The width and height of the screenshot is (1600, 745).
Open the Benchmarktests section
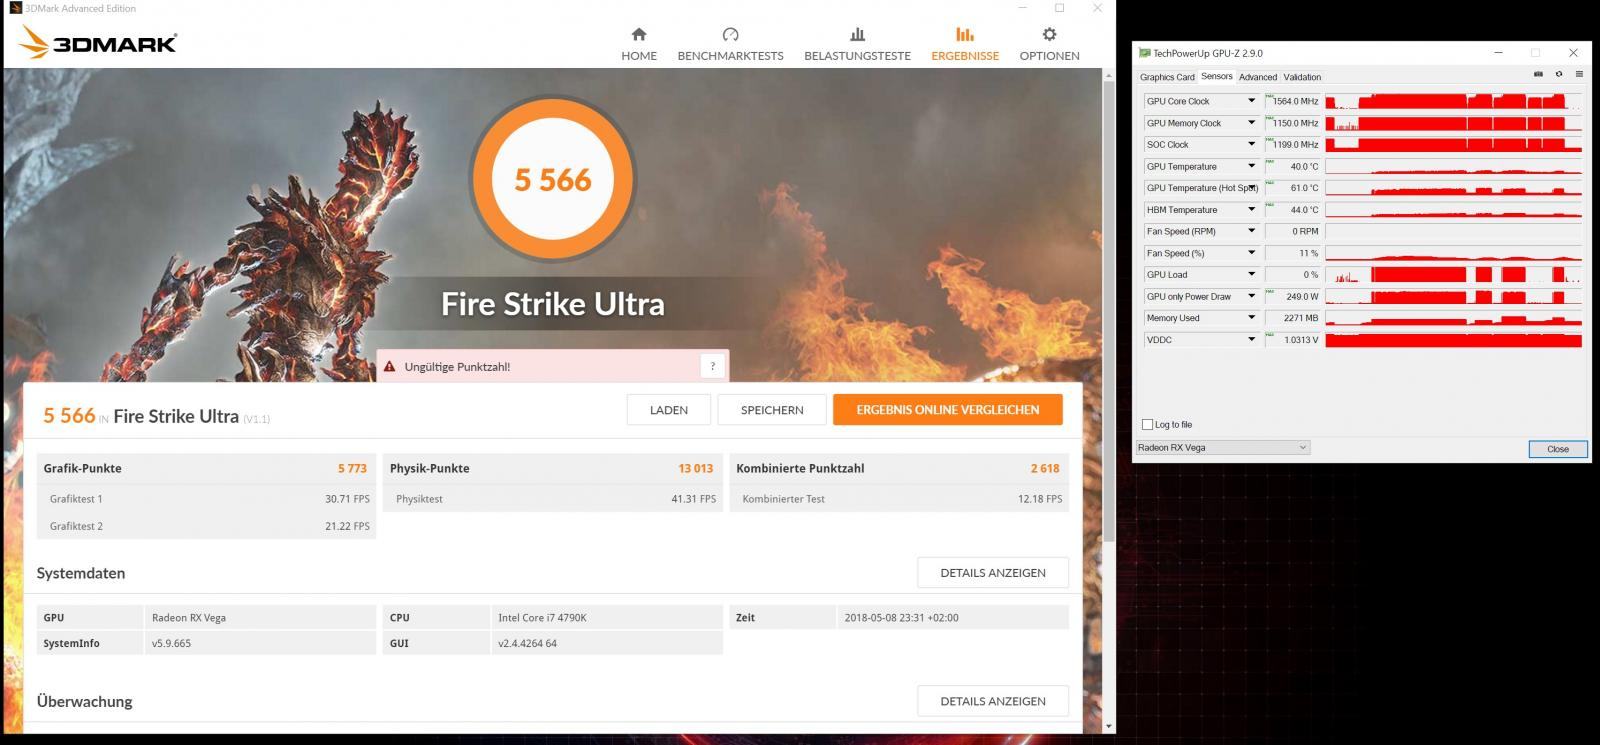pyautogui.click(x=730, y=45)
